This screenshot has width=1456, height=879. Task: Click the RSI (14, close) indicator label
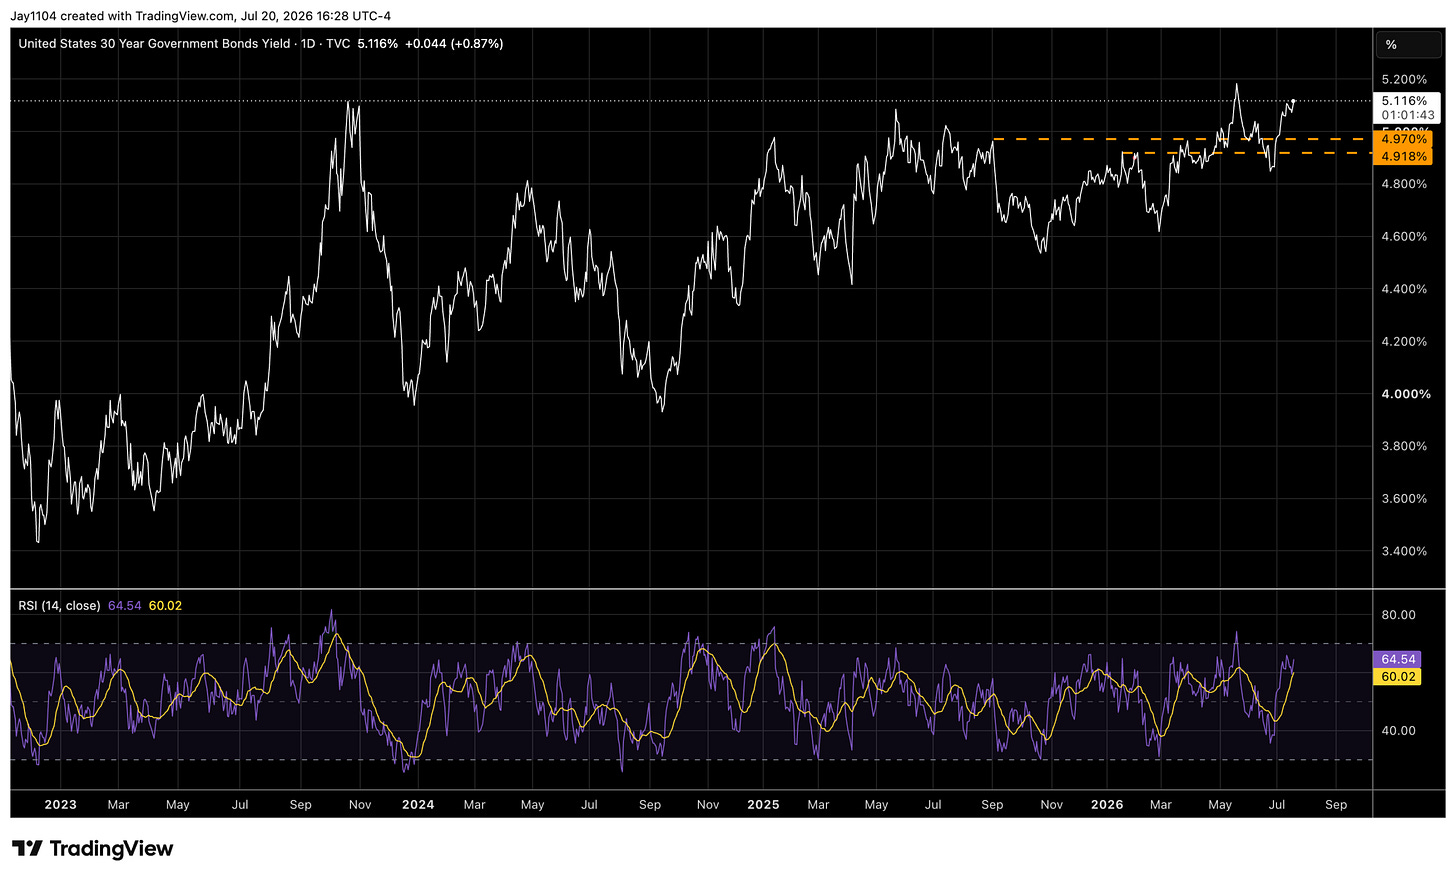(x=60, y=606)
